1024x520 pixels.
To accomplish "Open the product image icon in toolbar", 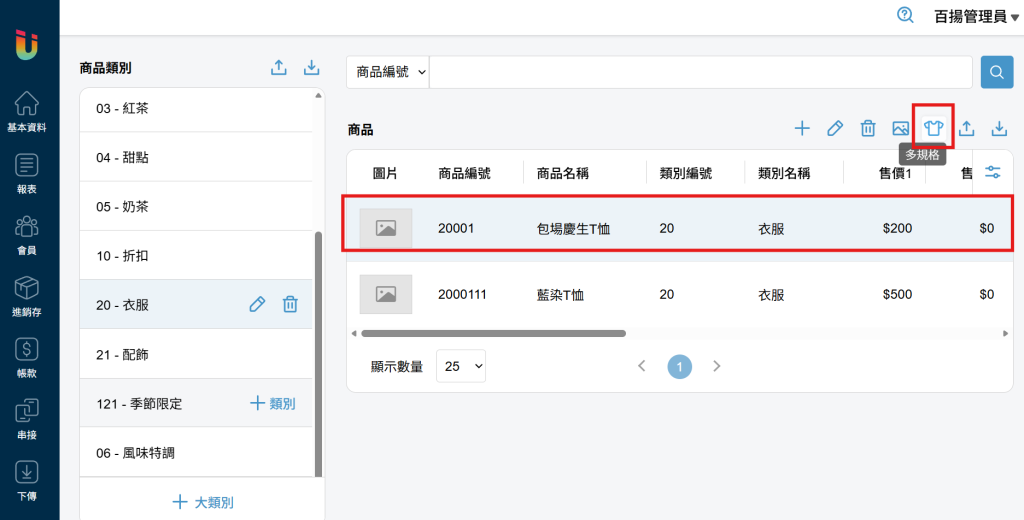I will (x=901, y=128).
